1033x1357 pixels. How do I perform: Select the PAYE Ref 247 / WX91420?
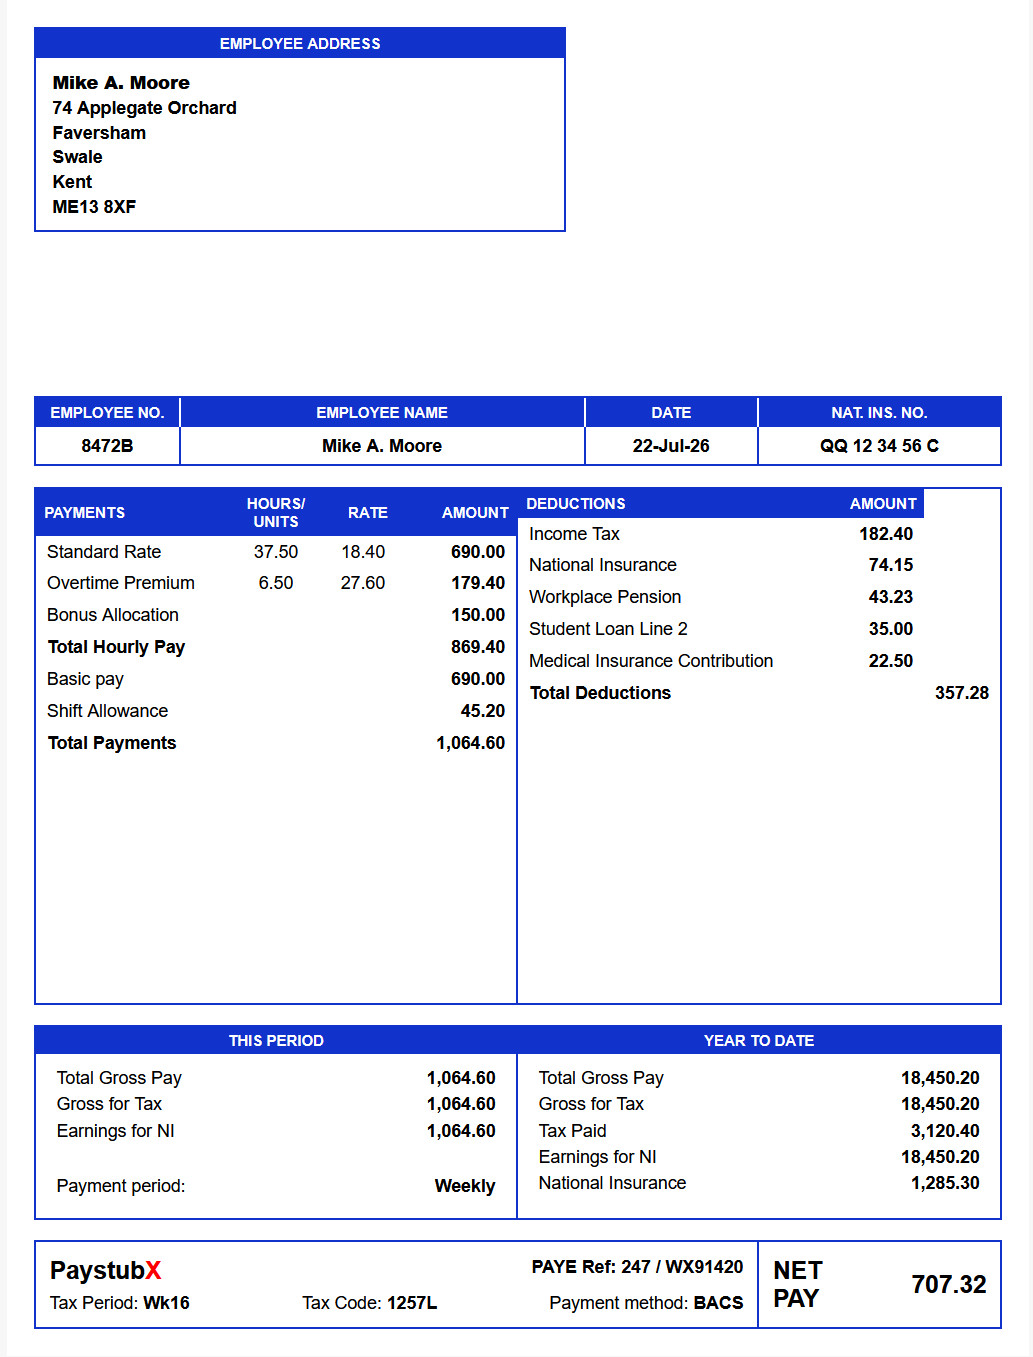click(x=637, y=1267)
